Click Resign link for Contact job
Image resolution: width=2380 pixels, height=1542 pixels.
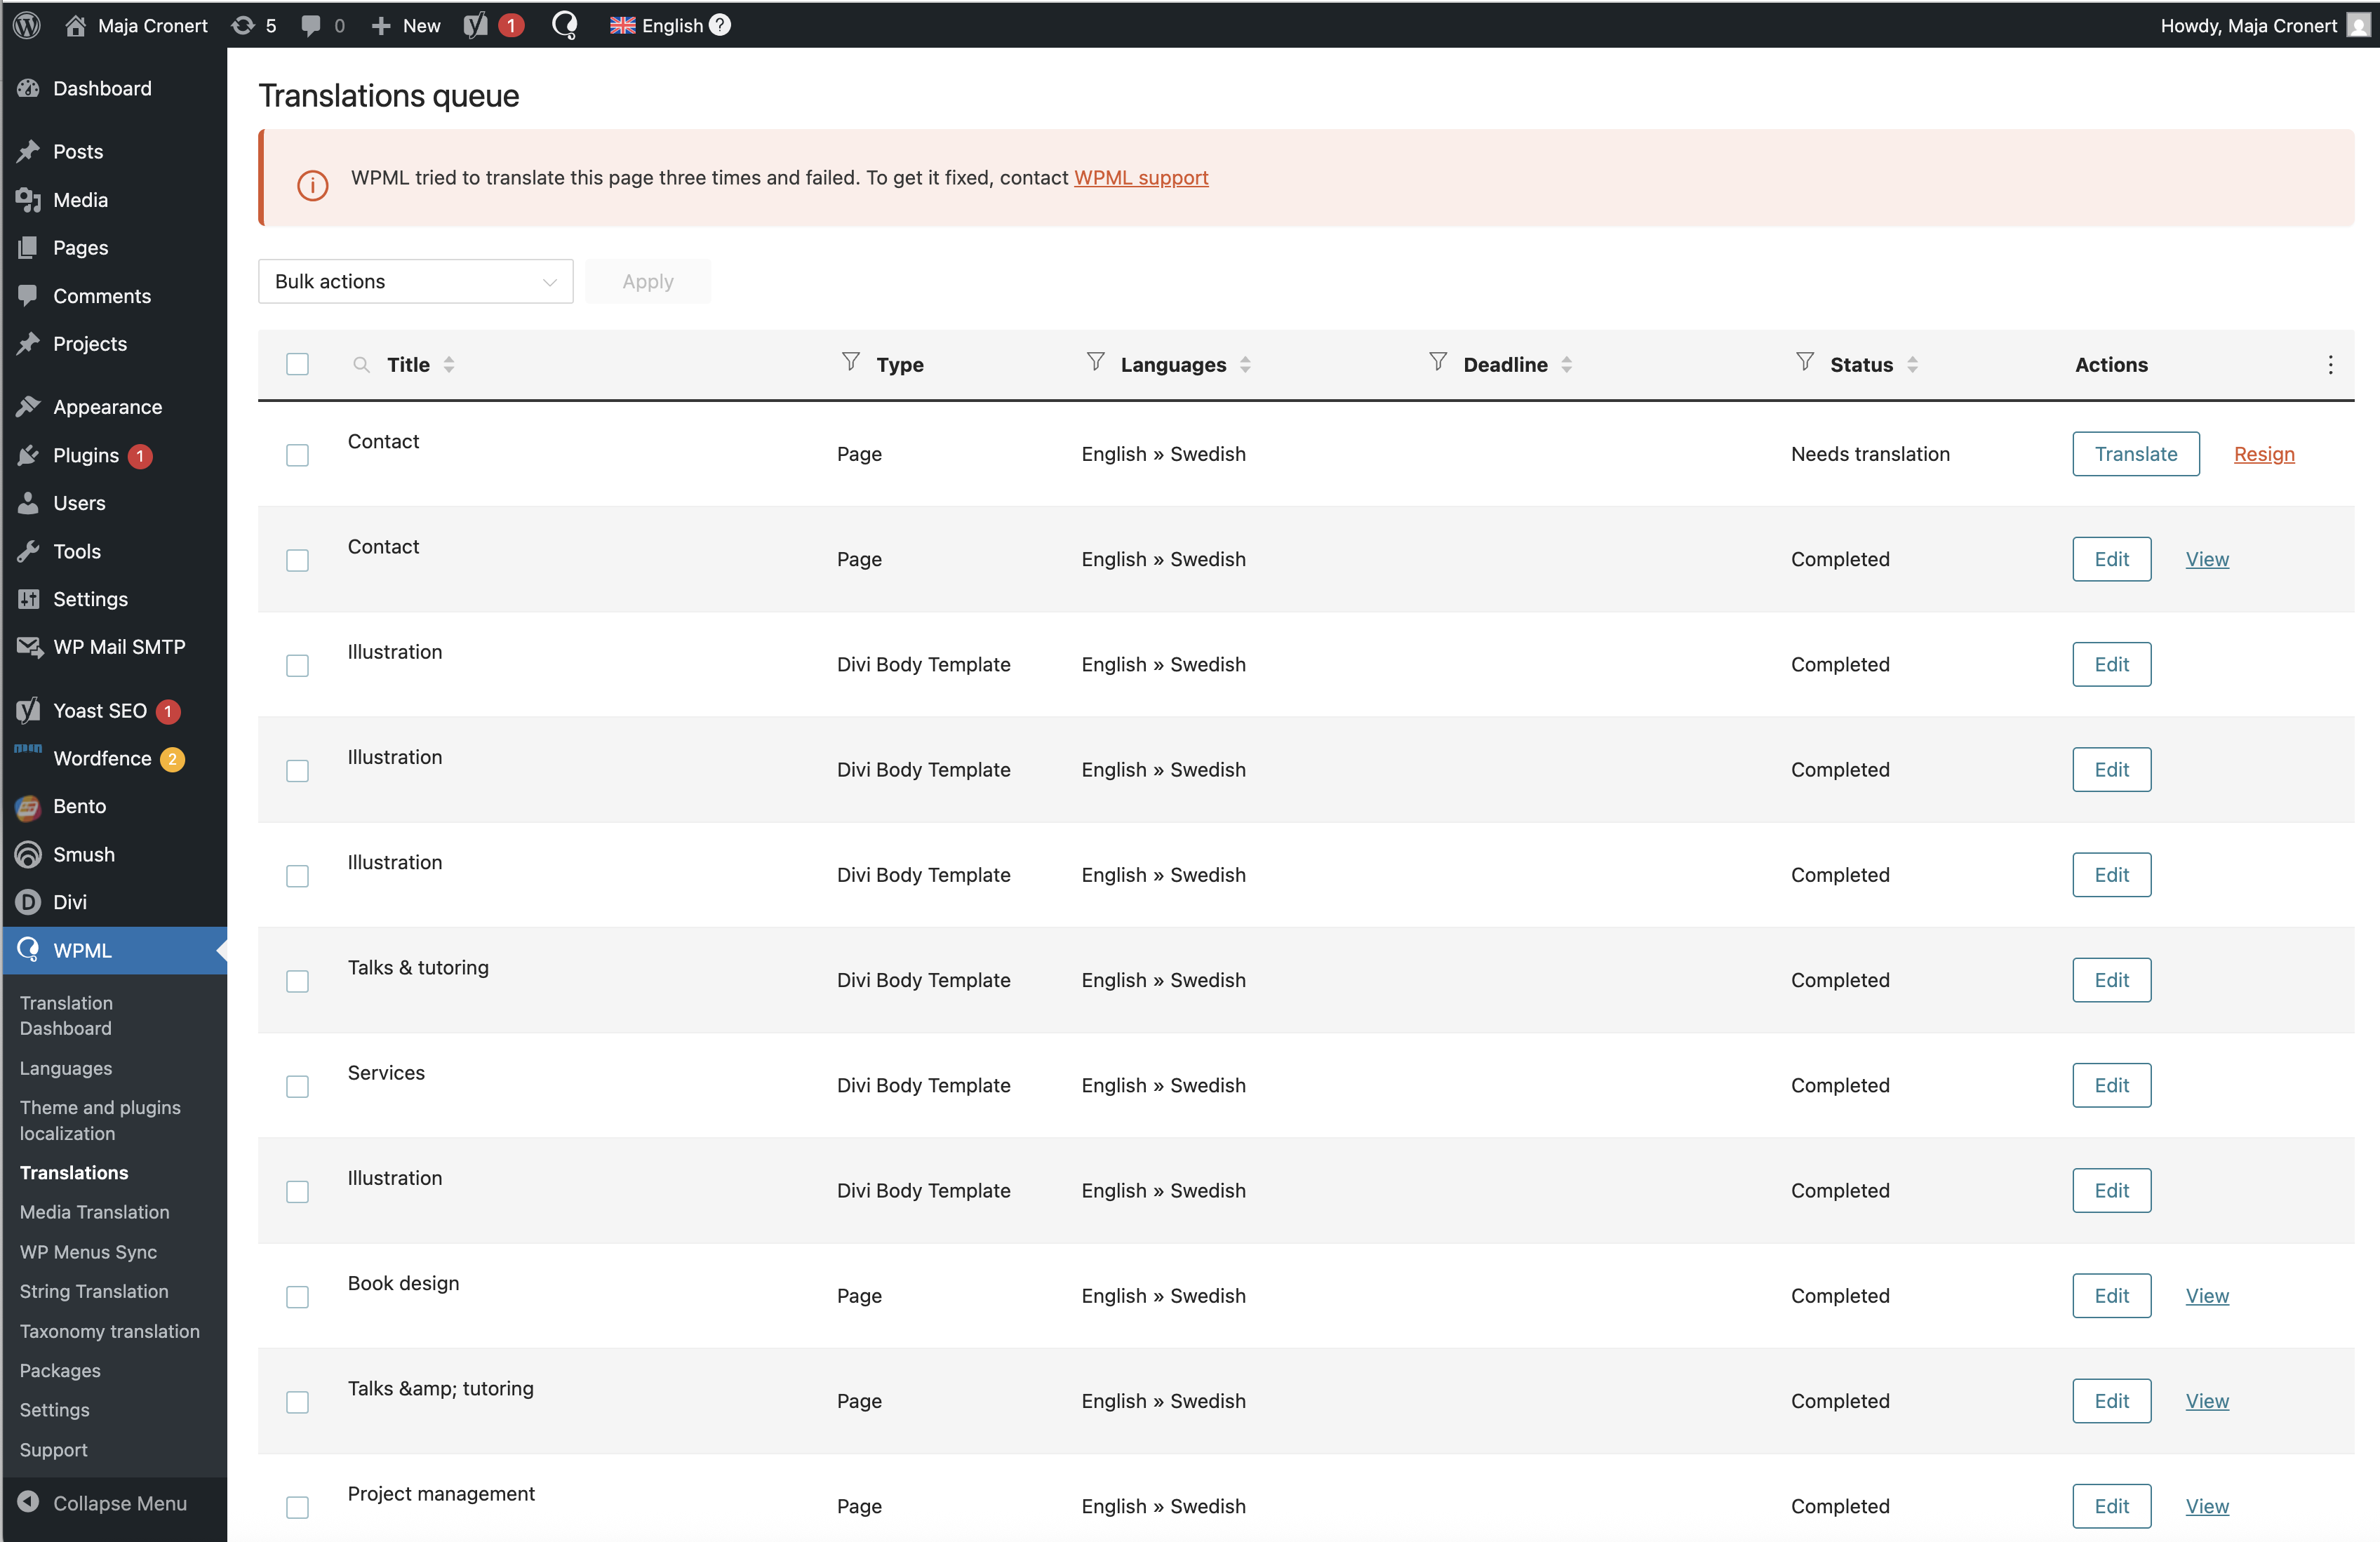click(2263, 454)
